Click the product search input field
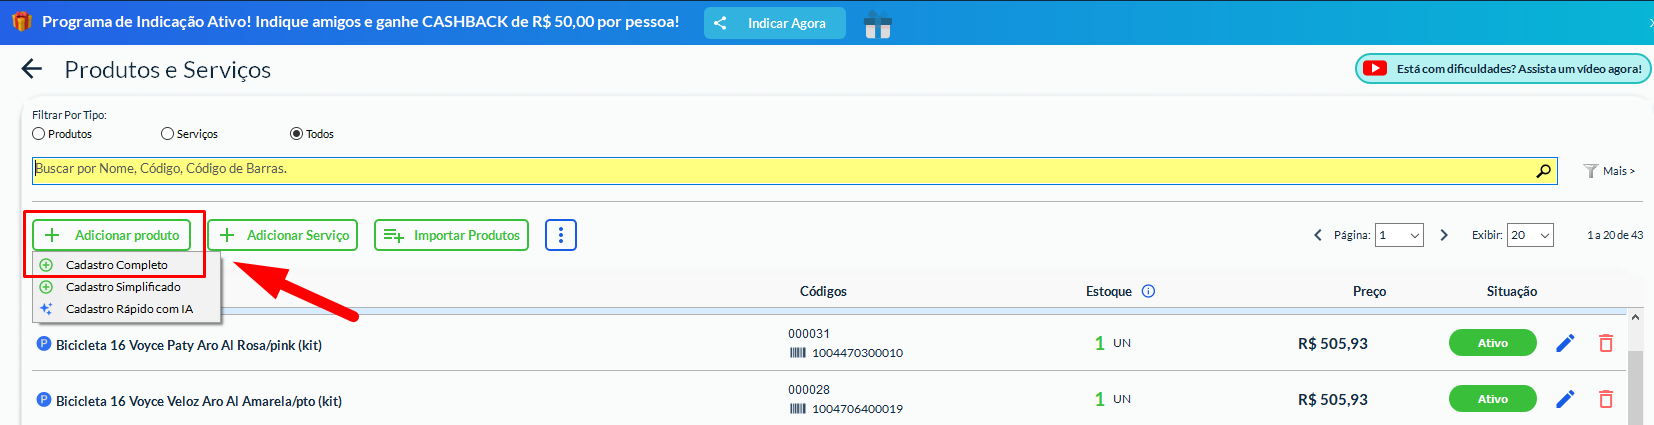The height and width of the screenshot is (425, 1654). [780, 170]
